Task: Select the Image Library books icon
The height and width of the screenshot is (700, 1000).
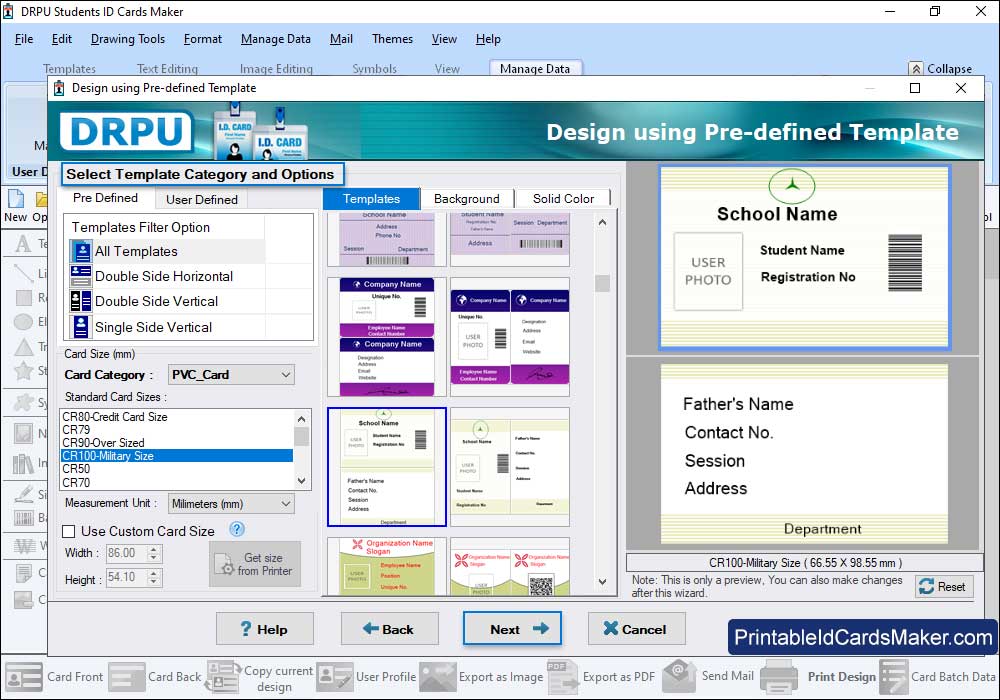Action: [x=23, y=463]
